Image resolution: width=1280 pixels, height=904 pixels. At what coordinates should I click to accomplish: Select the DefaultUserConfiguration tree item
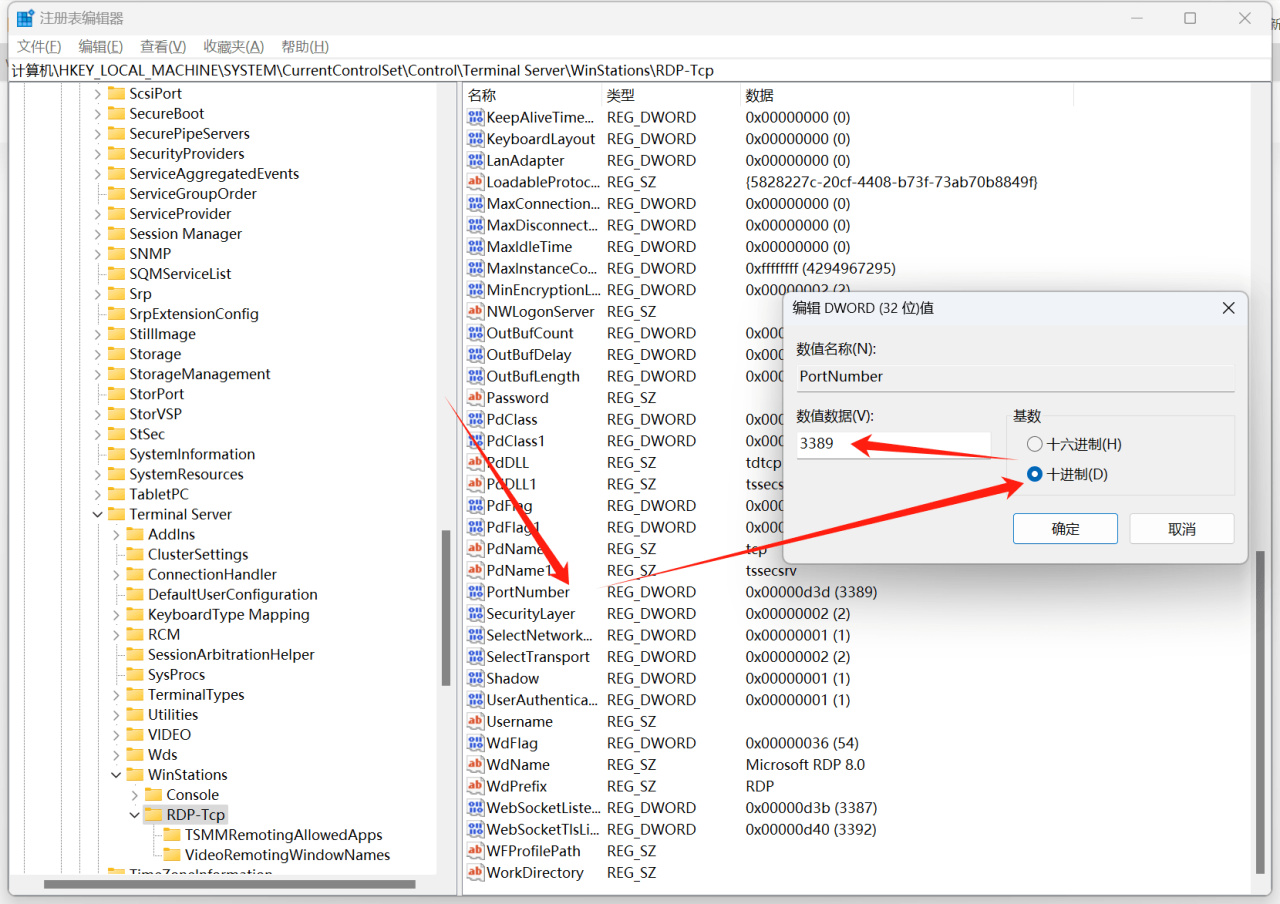[x=232, y=594]
